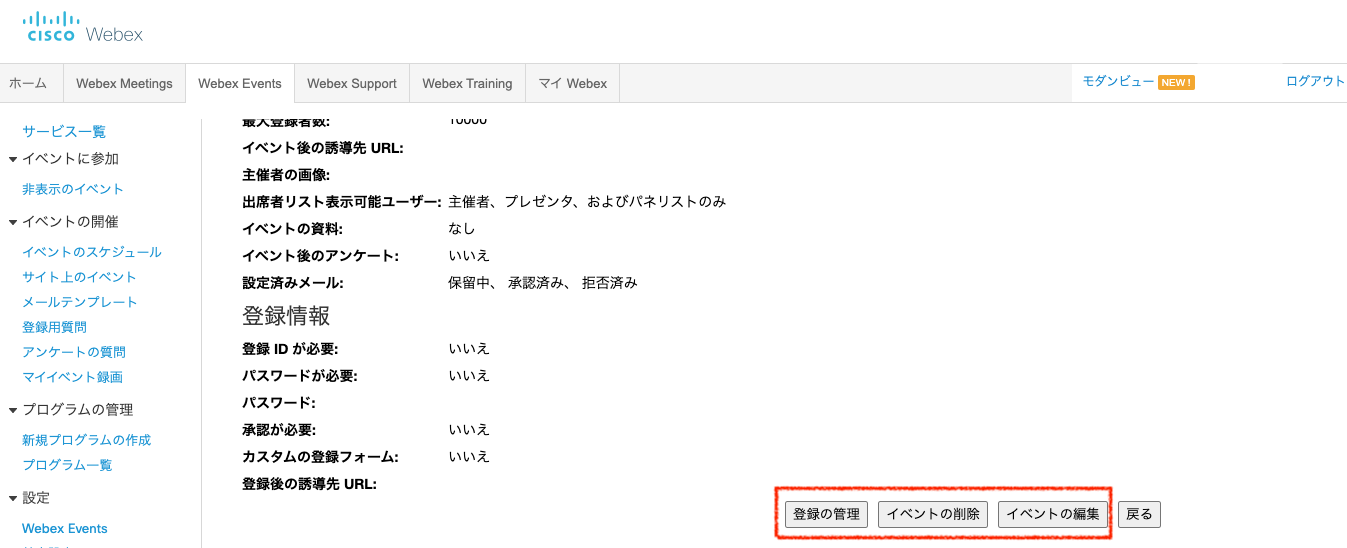Collapse the 設定 section arrow
Viewport: 1347px width, 548px height.
pos(13,498)
